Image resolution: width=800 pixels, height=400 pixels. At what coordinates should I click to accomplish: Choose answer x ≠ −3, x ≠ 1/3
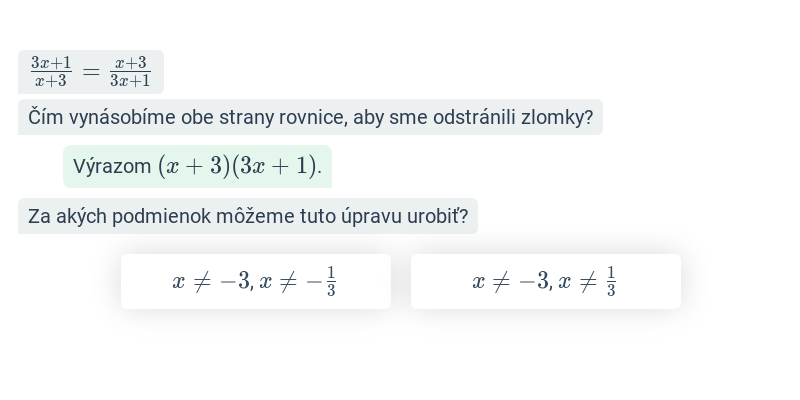pyautogui.click(x=545, y=281)
